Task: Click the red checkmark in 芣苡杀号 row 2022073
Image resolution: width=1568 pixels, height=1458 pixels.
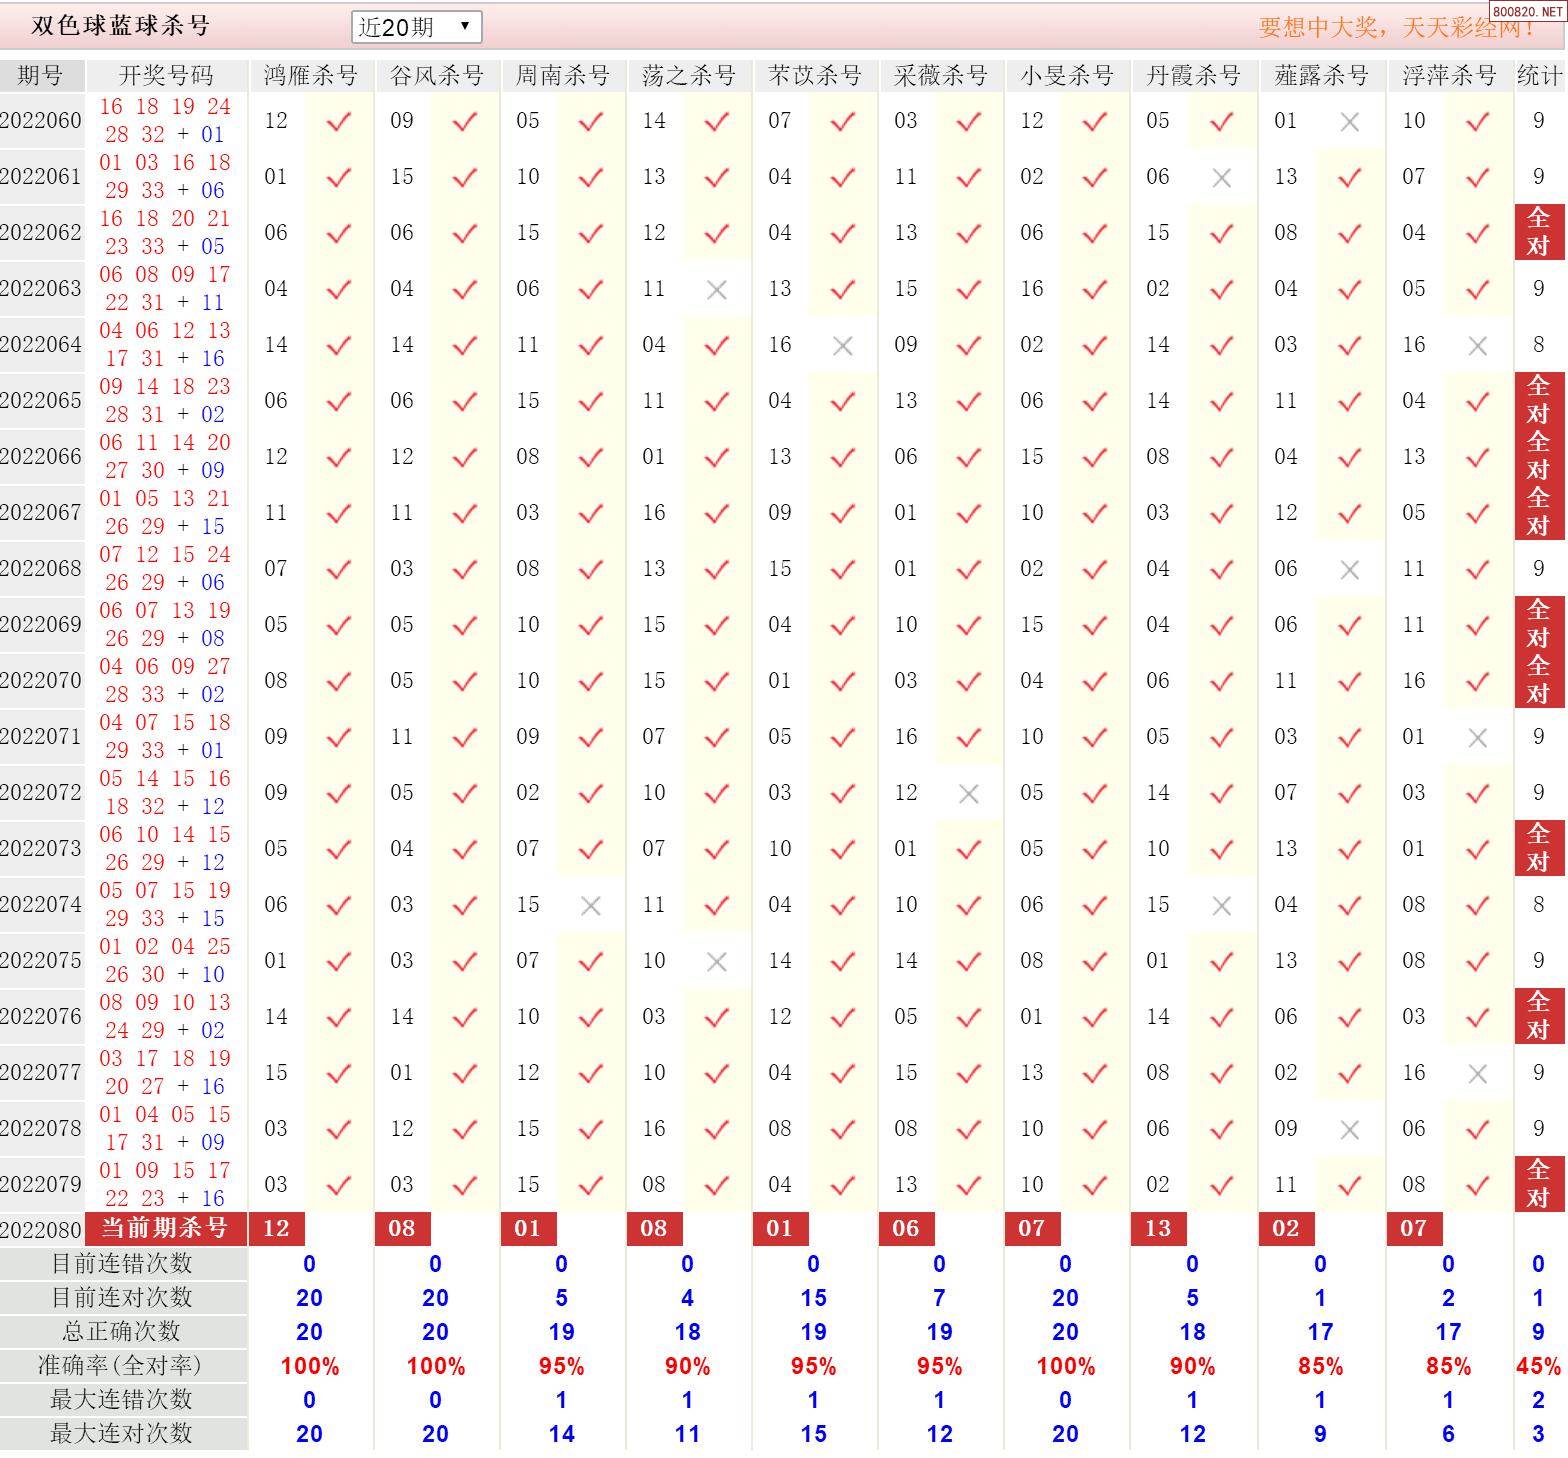Action: (843, 850)
